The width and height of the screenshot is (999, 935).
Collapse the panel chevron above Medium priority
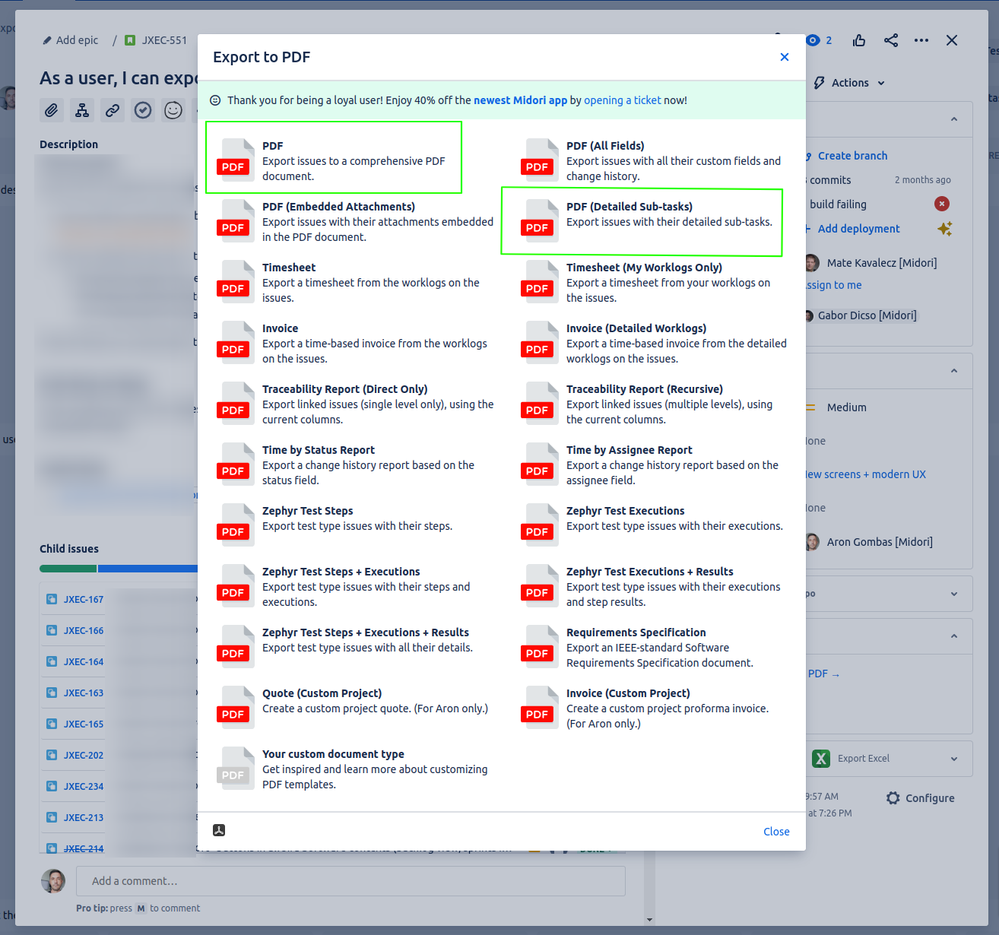(954, 371)
